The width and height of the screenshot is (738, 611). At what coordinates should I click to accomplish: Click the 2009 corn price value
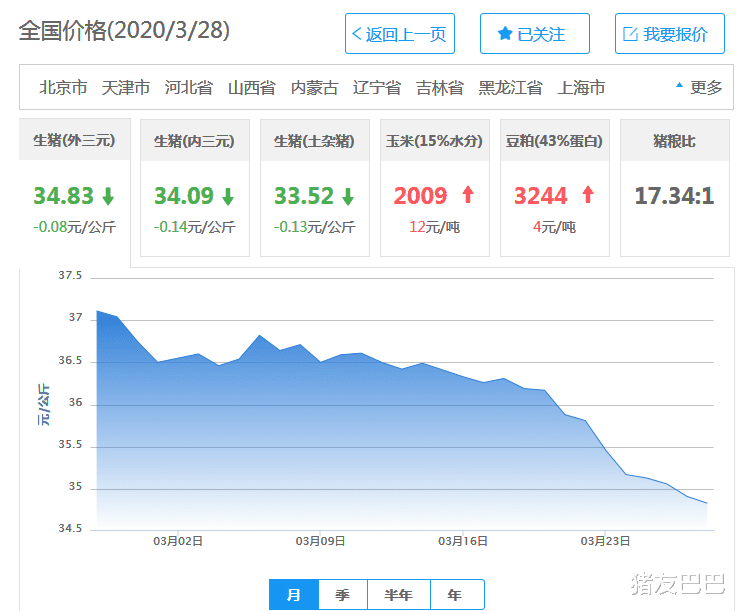[x=420, y=196]
